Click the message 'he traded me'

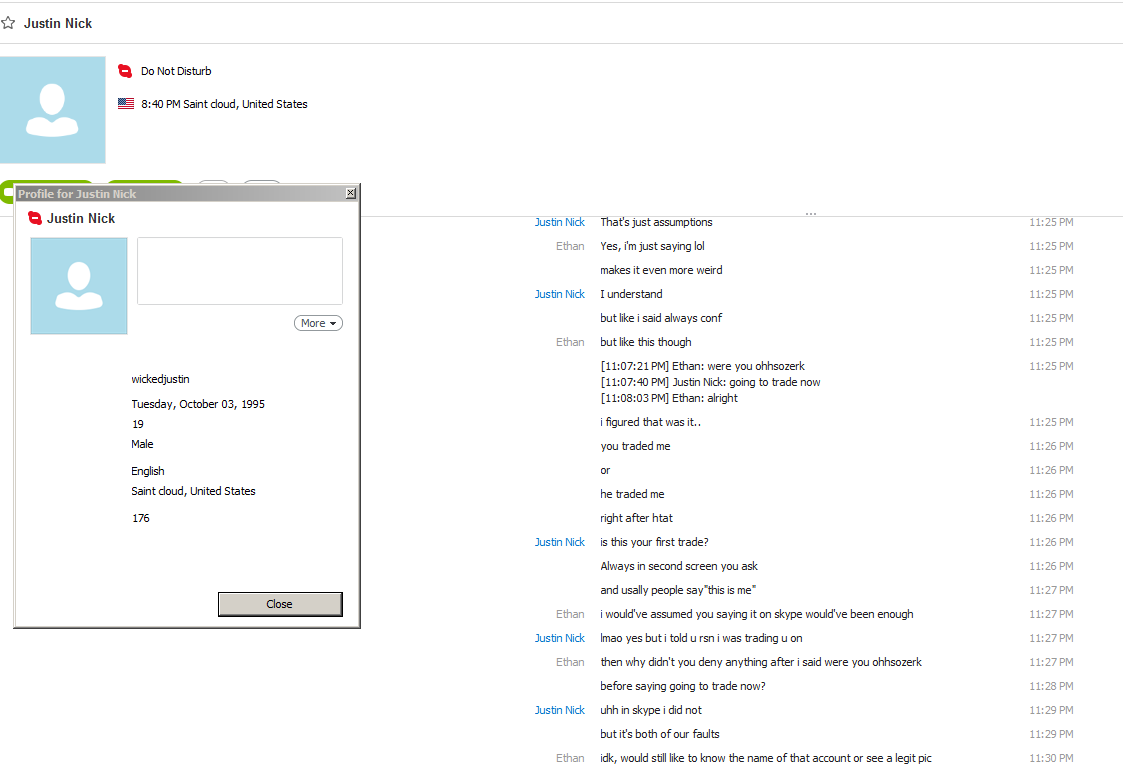[632, 494]
